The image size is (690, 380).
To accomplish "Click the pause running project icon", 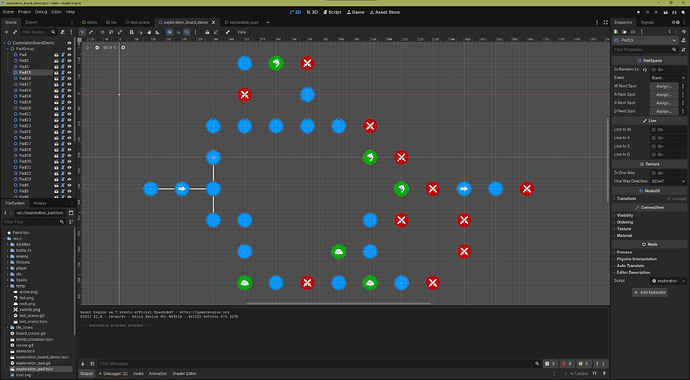I will tap(647, 12).
